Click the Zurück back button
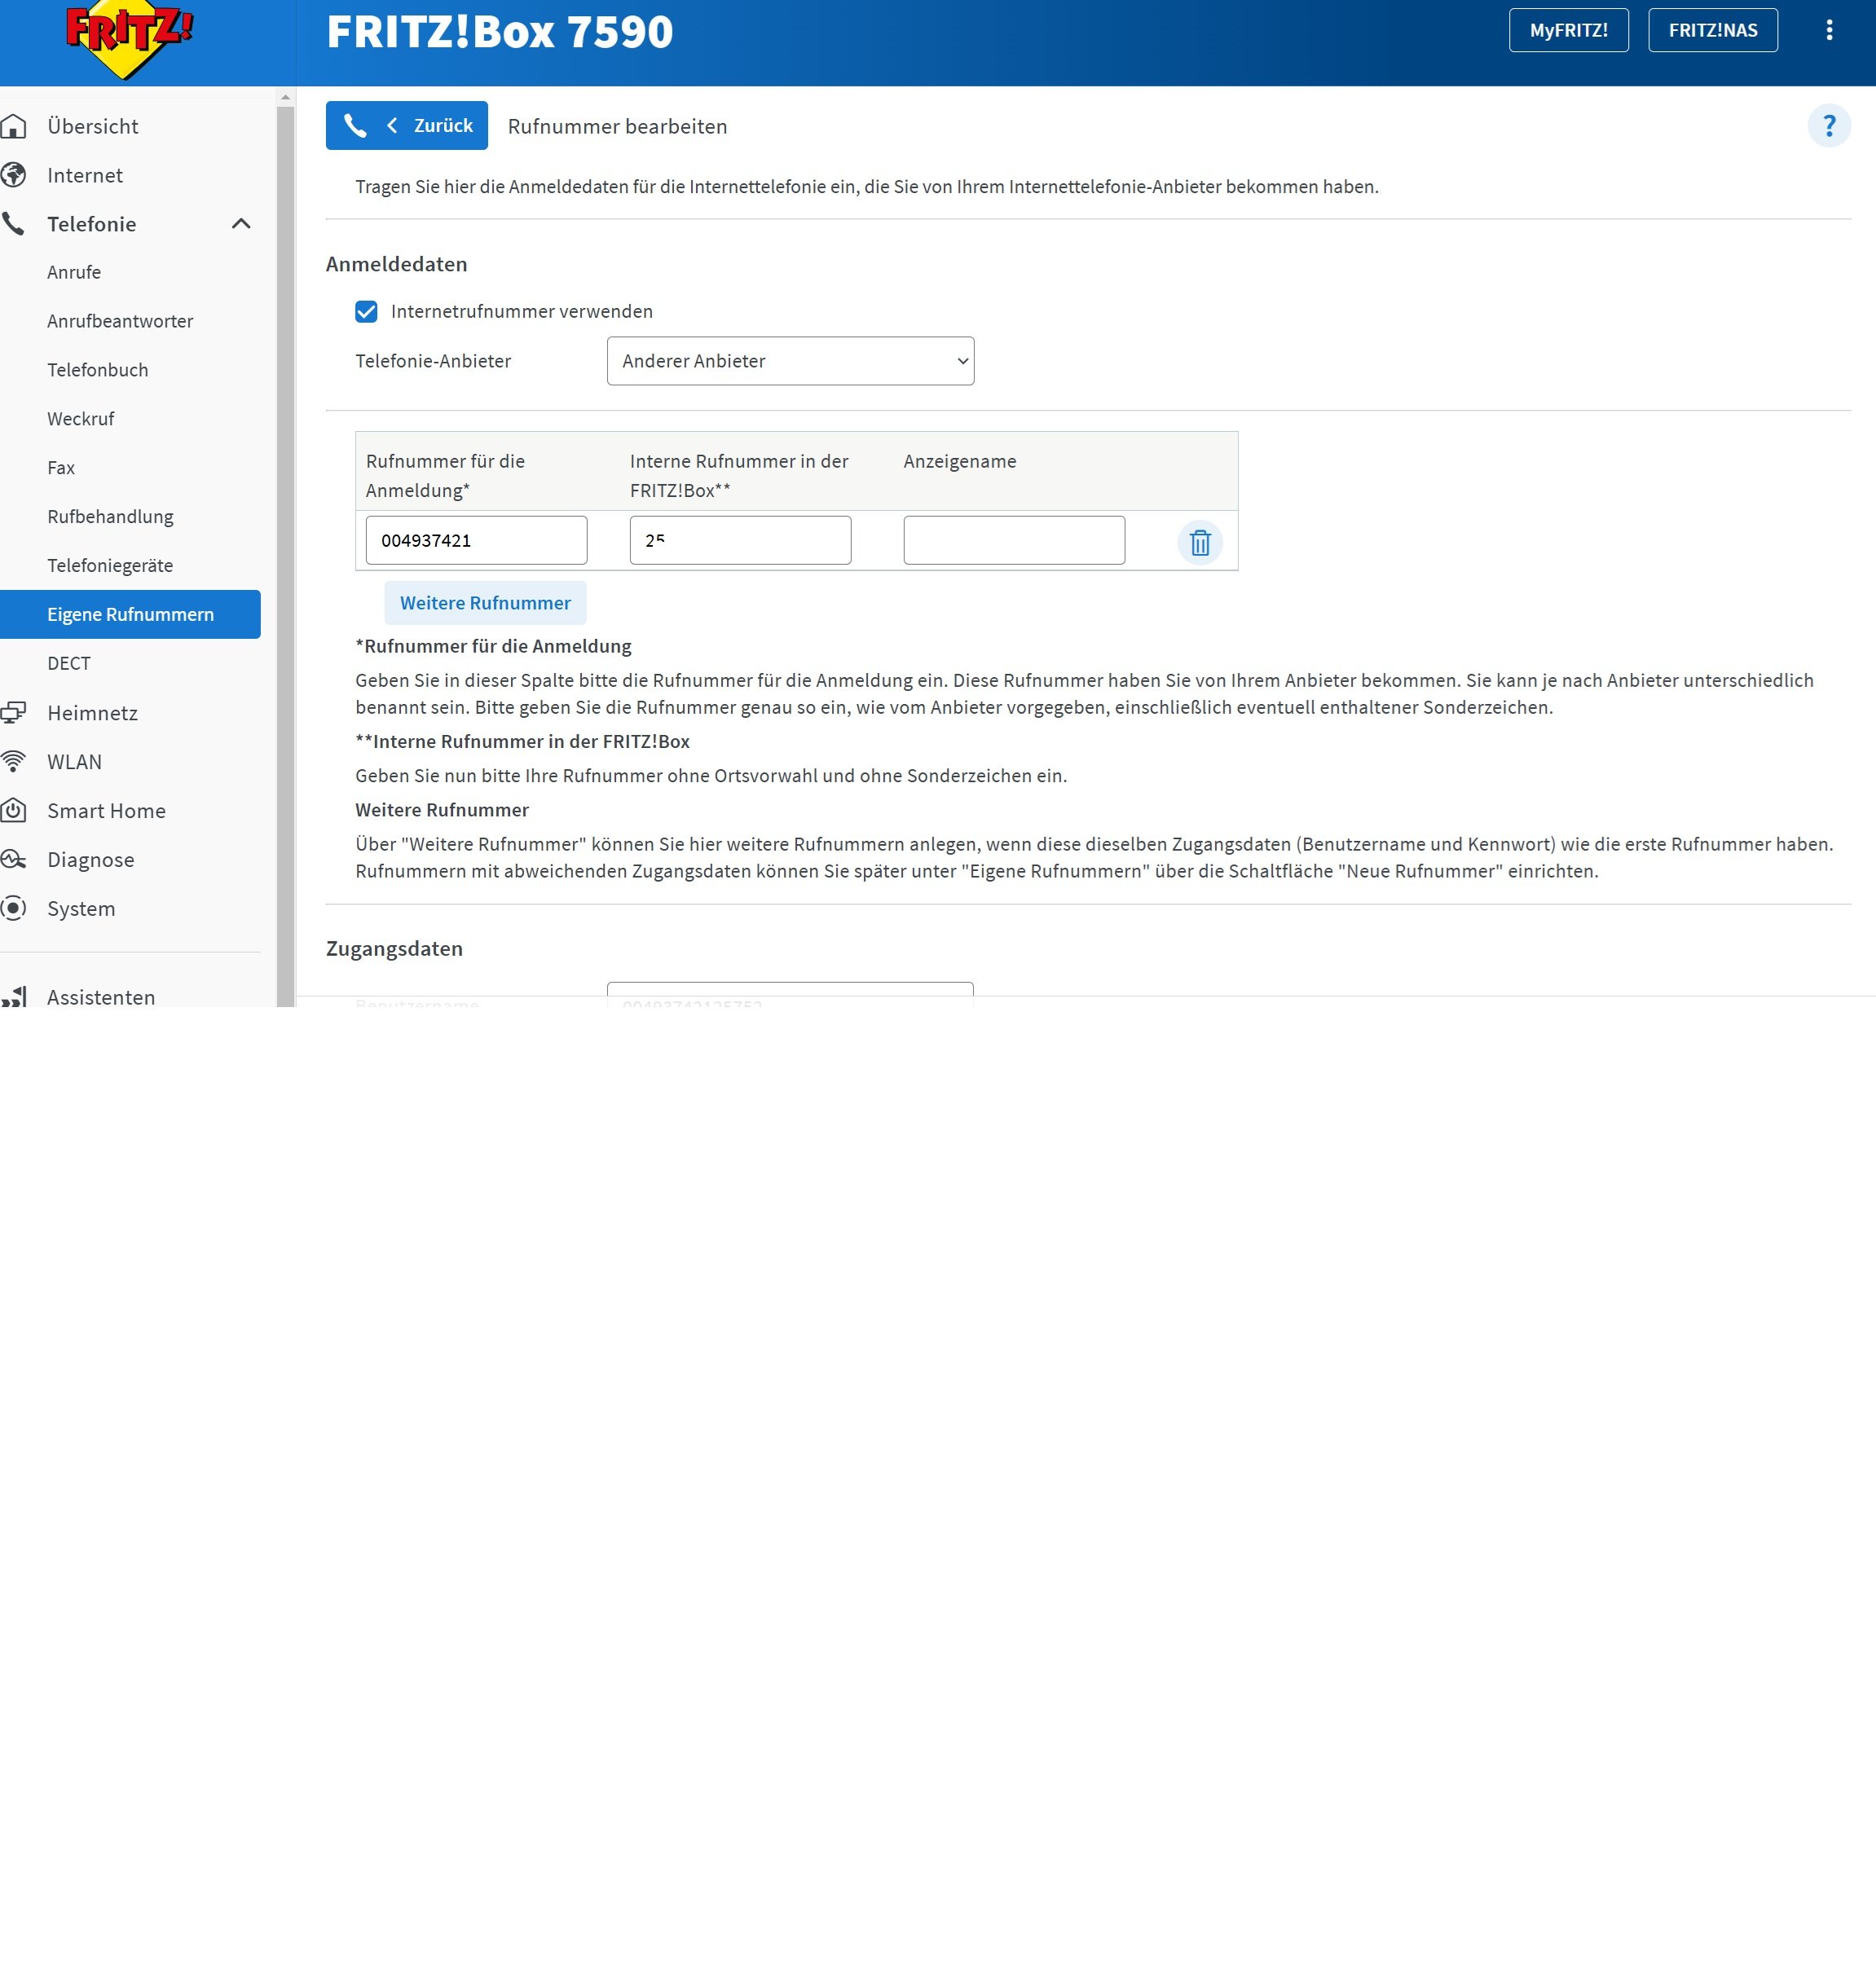The image size is (1876, 1971). click(x=406, y=126)
